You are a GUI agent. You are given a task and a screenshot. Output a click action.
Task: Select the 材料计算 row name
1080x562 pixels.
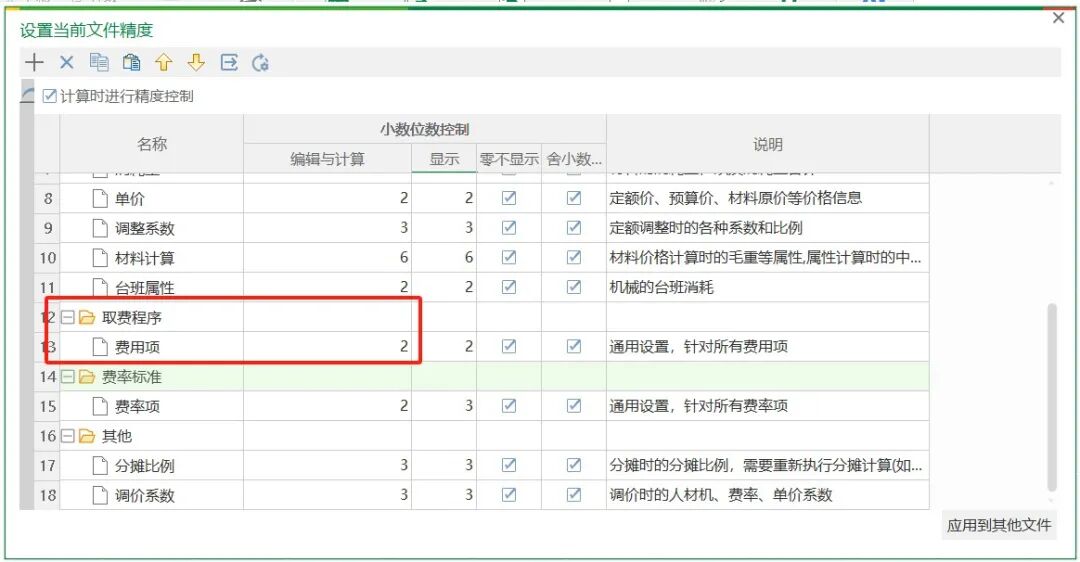pos(145,258)
